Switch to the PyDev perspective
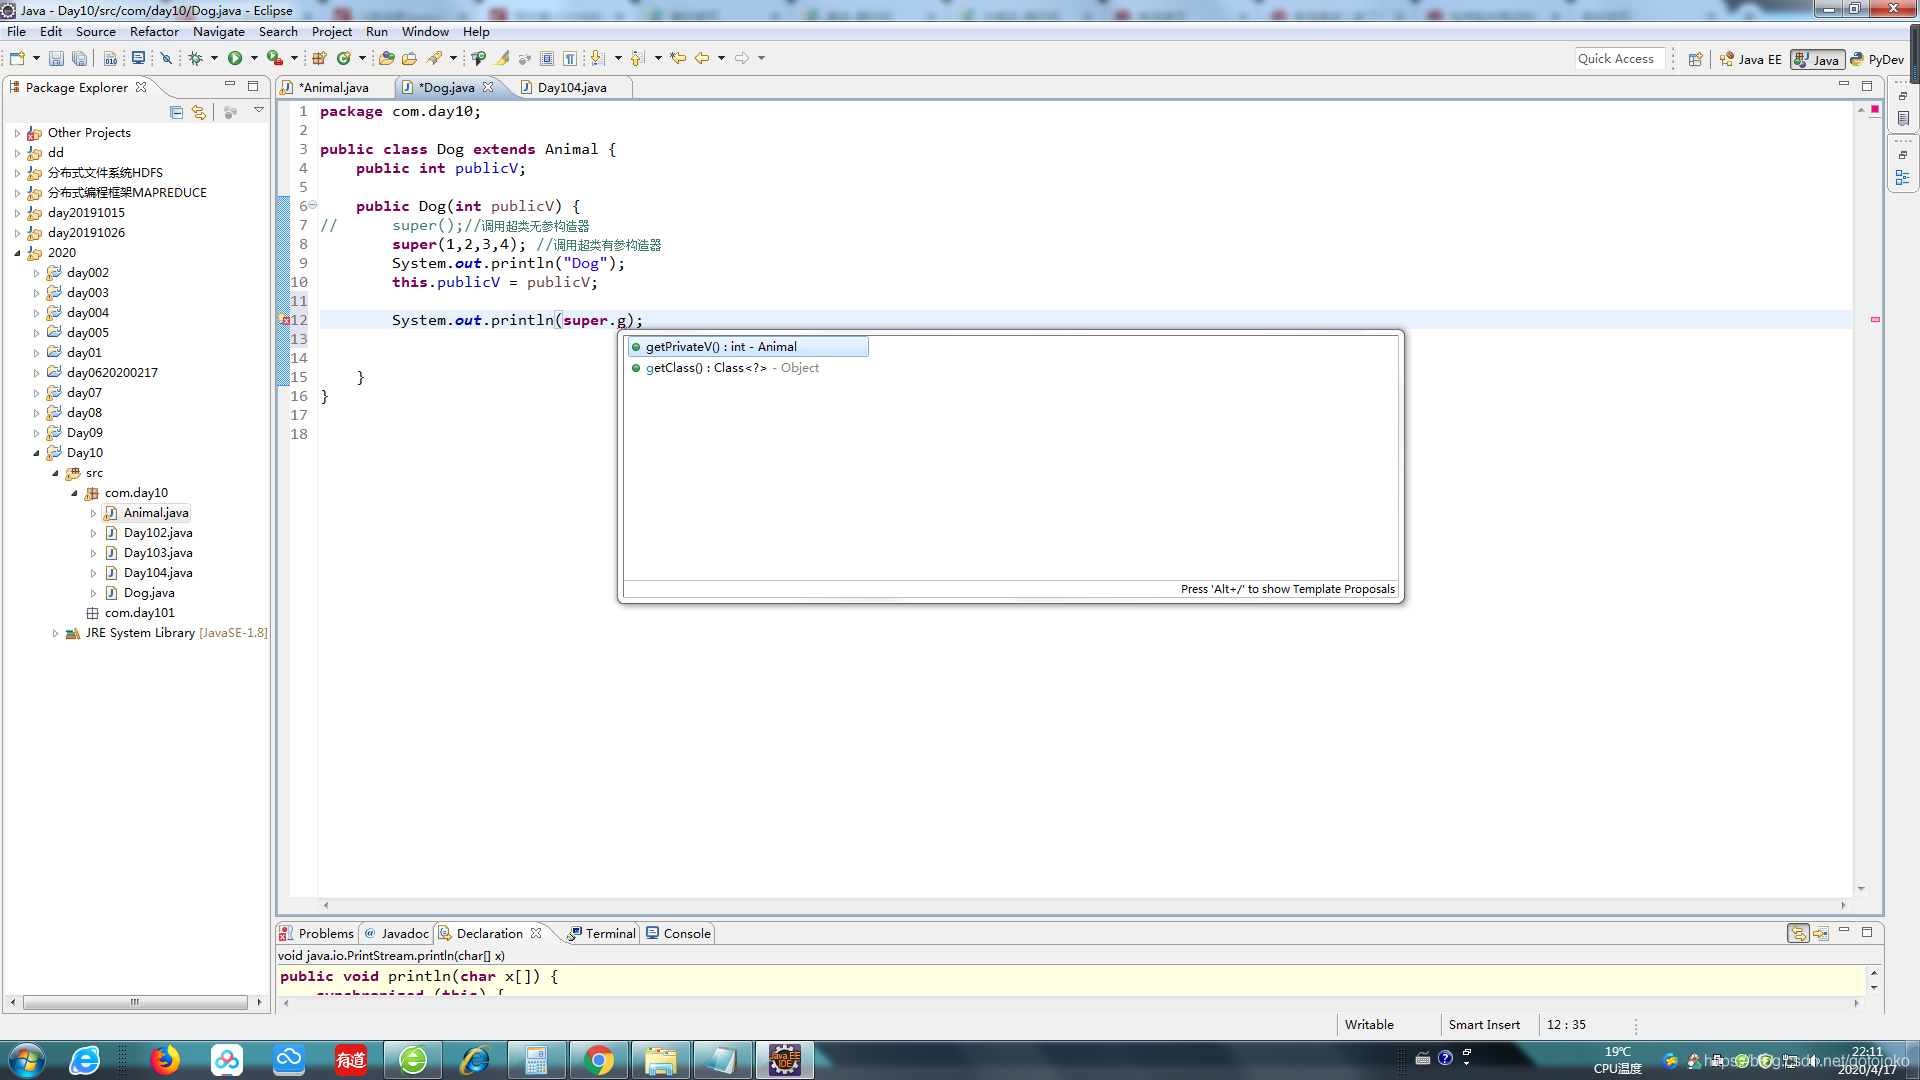Image resolution: width=1920 pixels, height=1080 pixels. point(1877,60)
